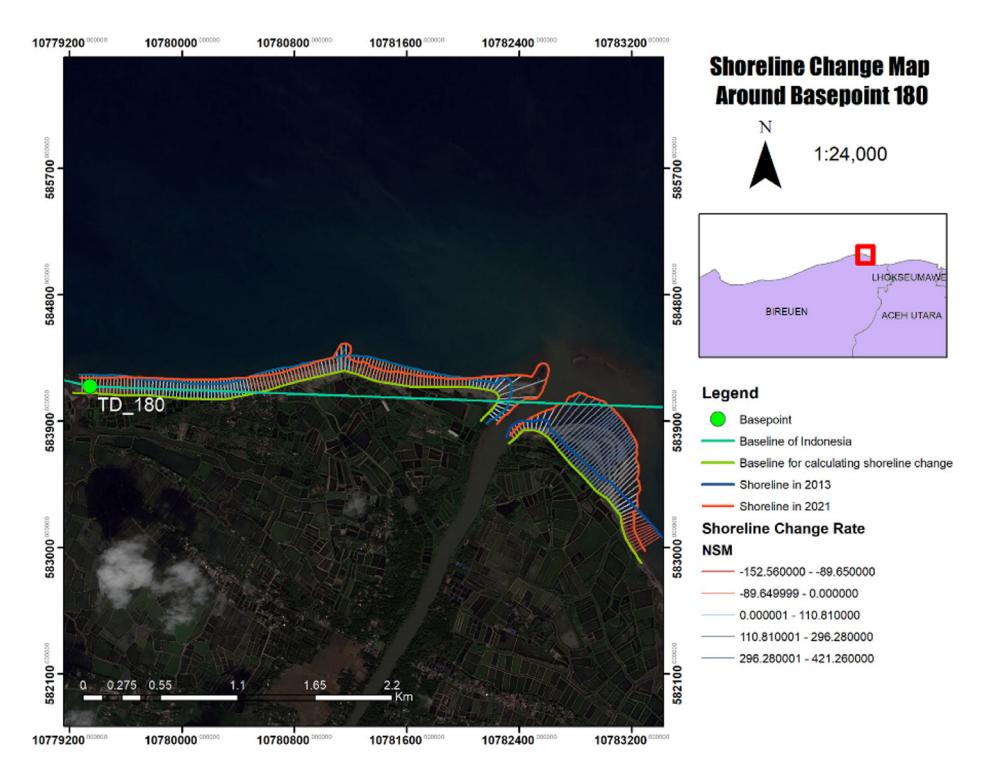Click the red square in the inset map
Viewport: 986px width, 781px height.
[x=865, y=255]
